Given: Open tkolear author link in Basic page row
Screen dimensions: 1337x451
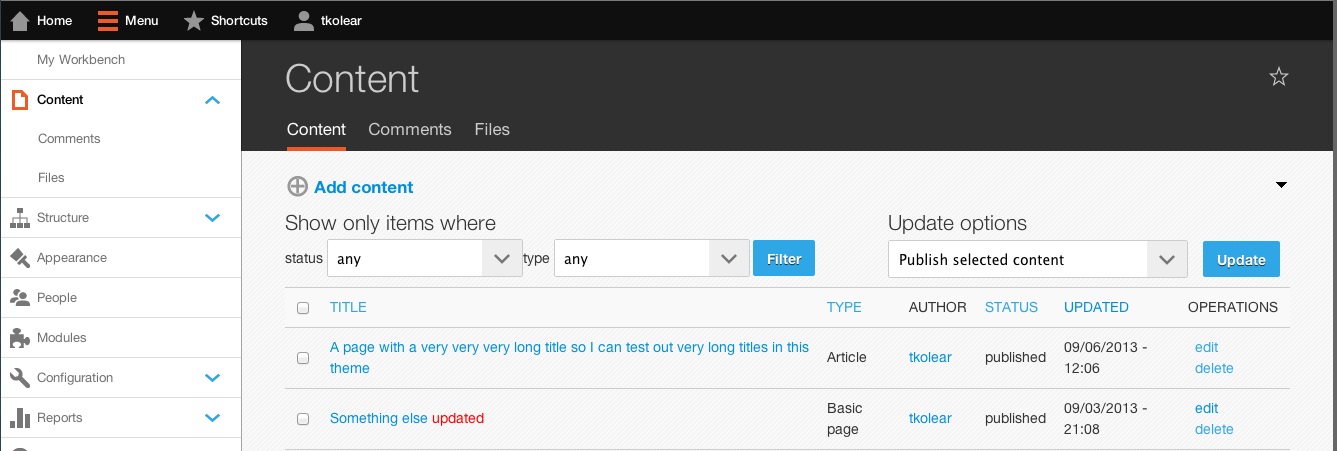Looking at the screenshot, I should coord(930,419).
